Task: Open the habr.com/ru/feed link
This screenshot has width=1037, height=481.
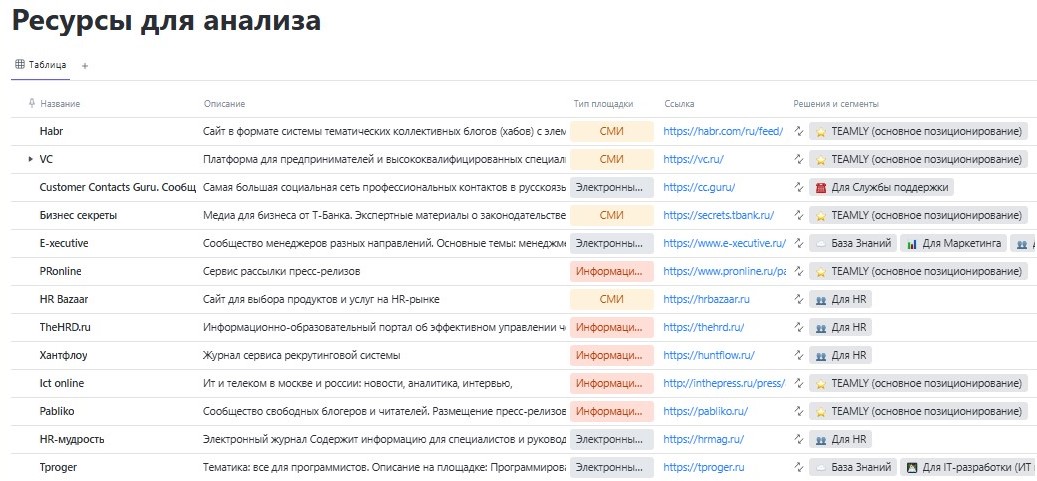Action: click(x=723, y=132)
